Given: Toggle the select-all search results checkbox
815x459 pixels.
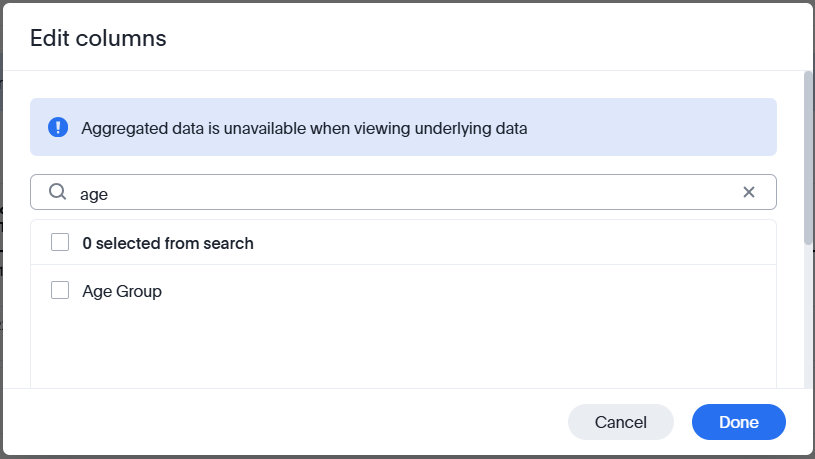Looking at the screenshot, I should point(60,243).
